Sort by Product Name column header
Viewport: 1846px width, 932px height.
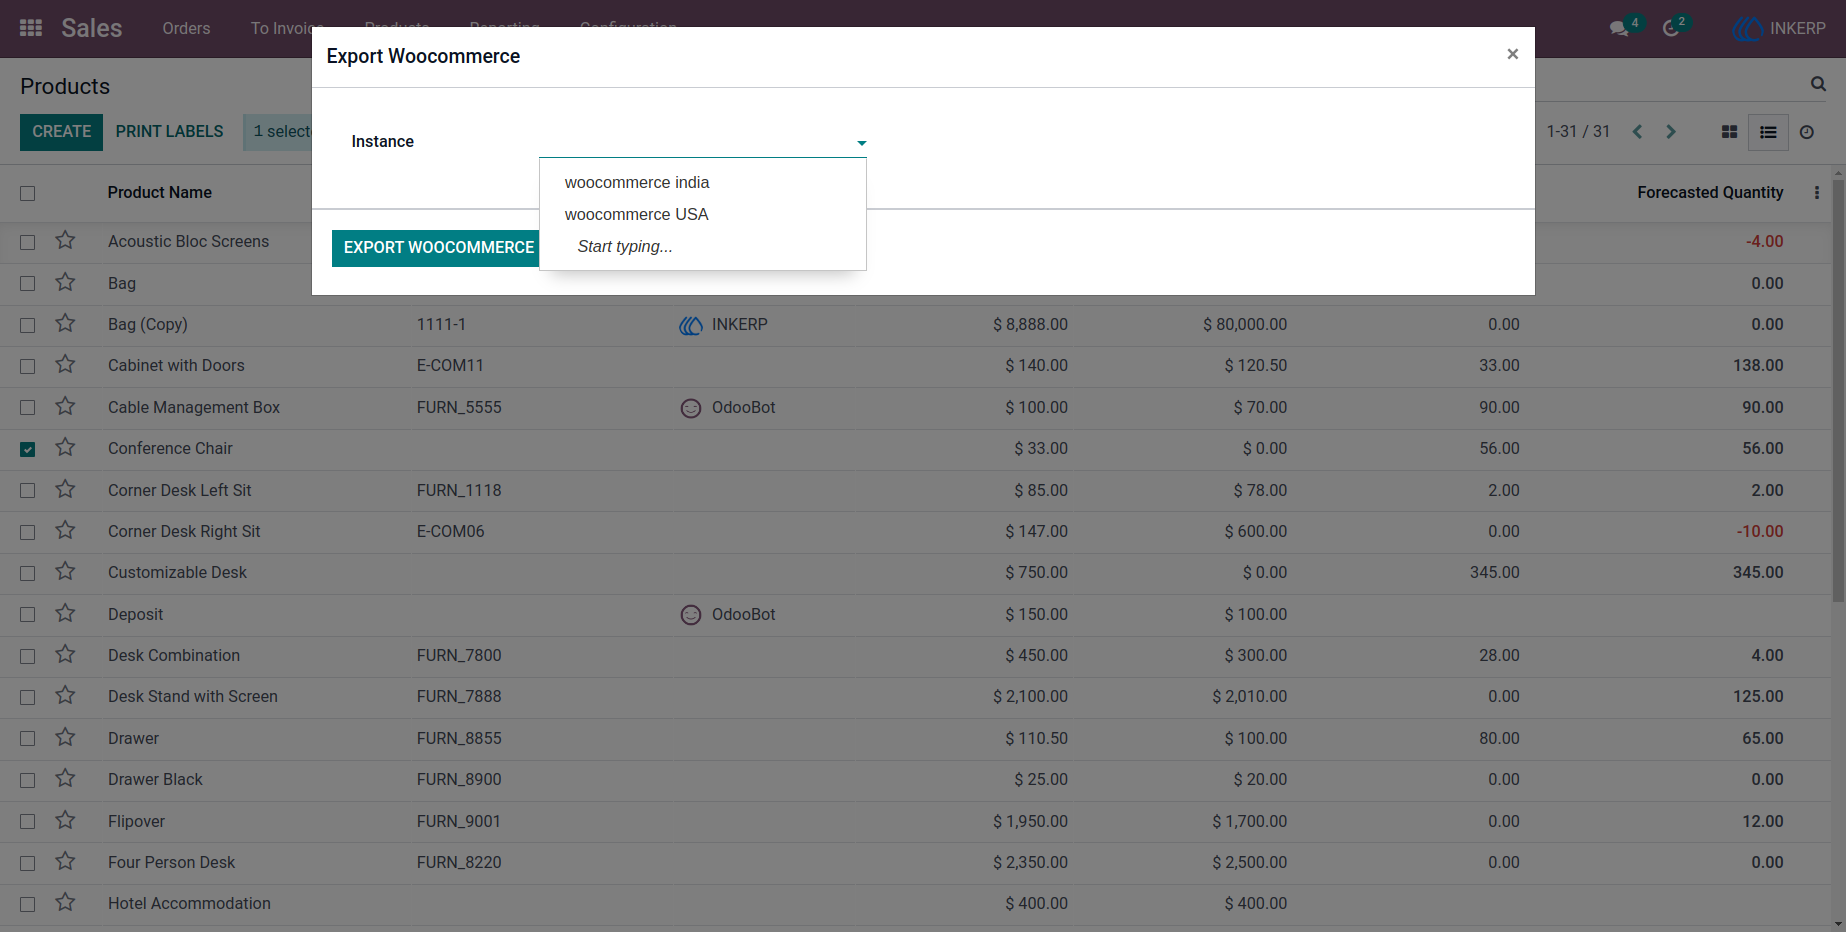(160, 192)
